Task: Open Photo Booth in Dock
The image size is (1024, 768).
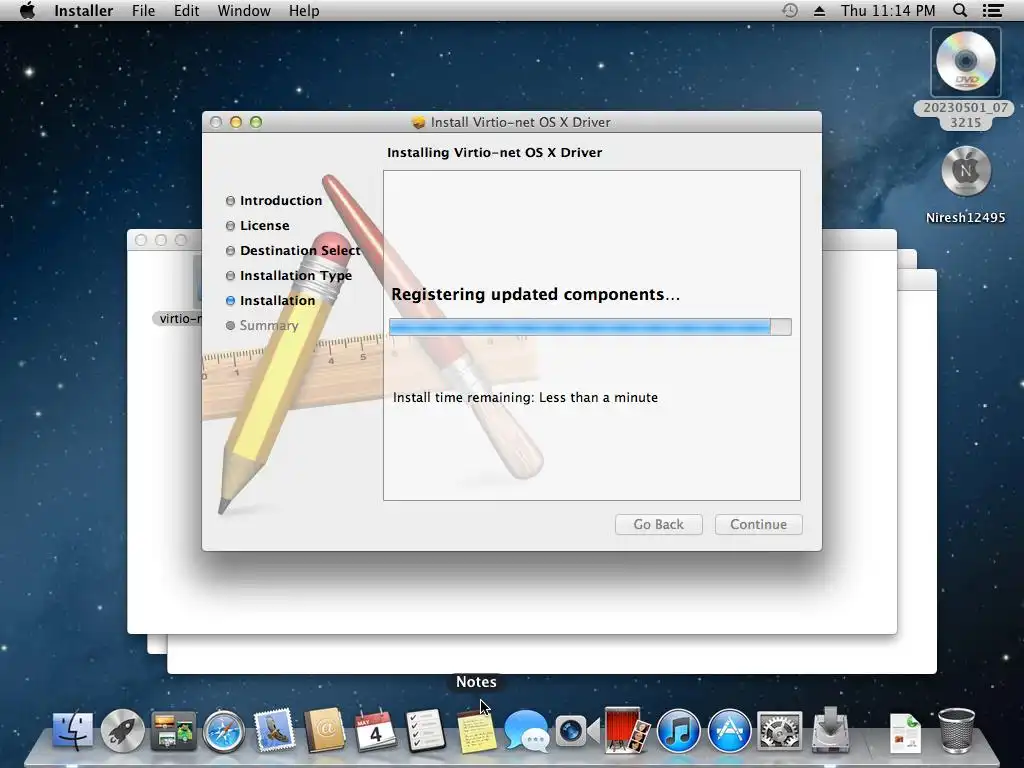Action: click(x=627, y=730)
